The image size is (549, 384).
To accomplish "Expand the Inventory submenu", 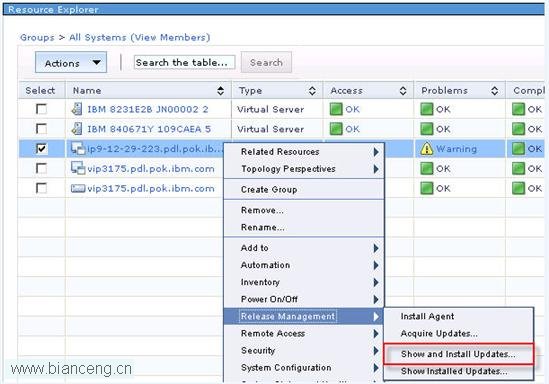I will click(304, 282).
